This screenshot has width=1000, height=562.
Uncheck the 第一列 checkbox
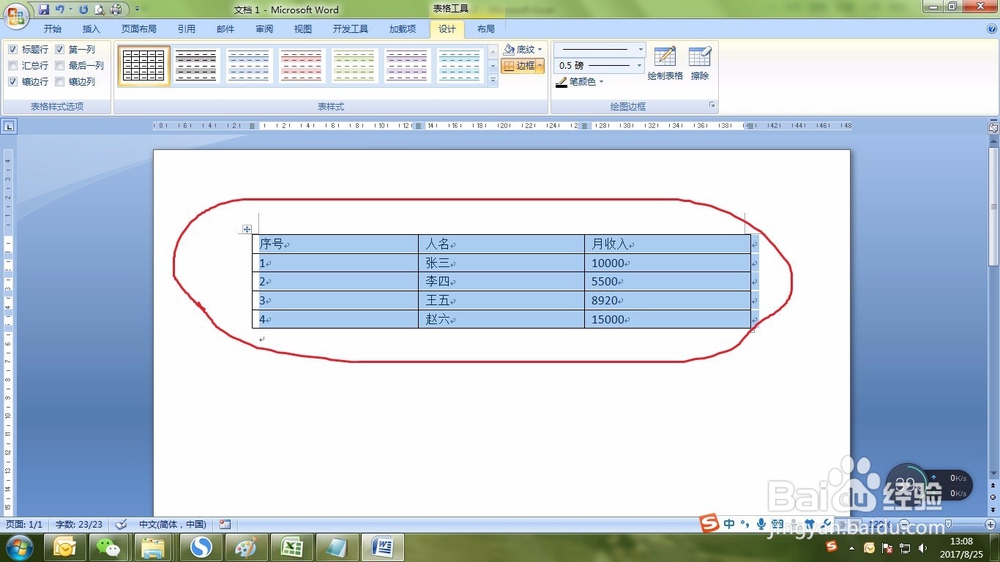pos(59,49)
